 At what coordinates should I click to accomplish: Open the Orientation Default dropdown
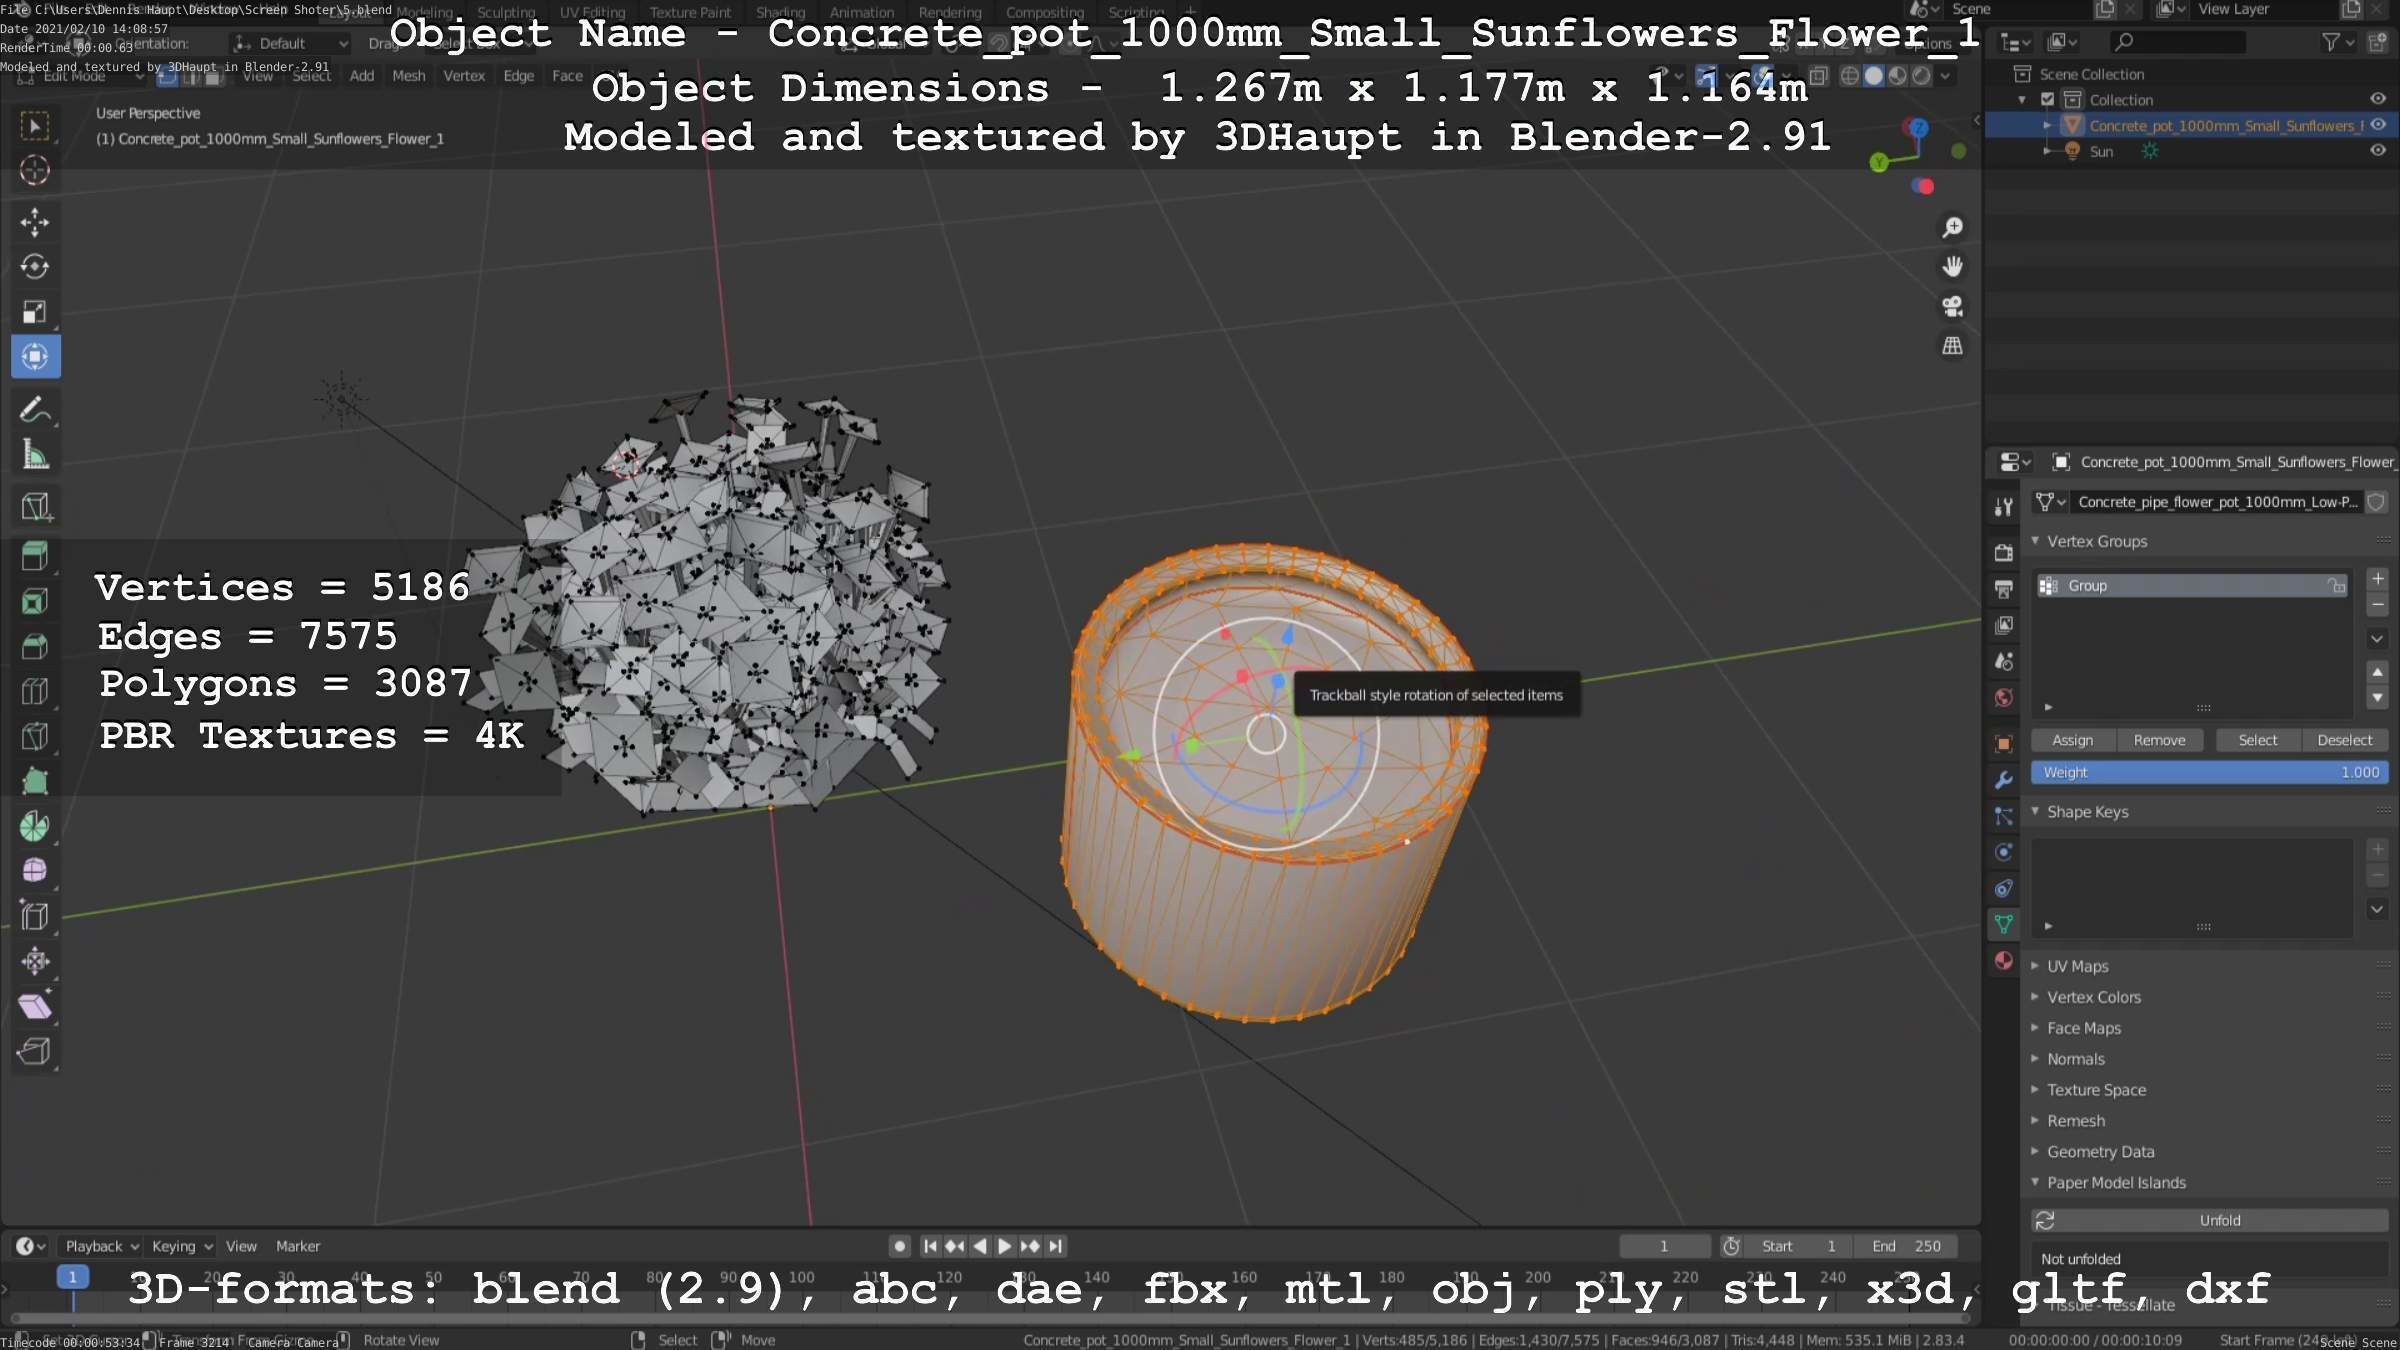coord(289,44)
